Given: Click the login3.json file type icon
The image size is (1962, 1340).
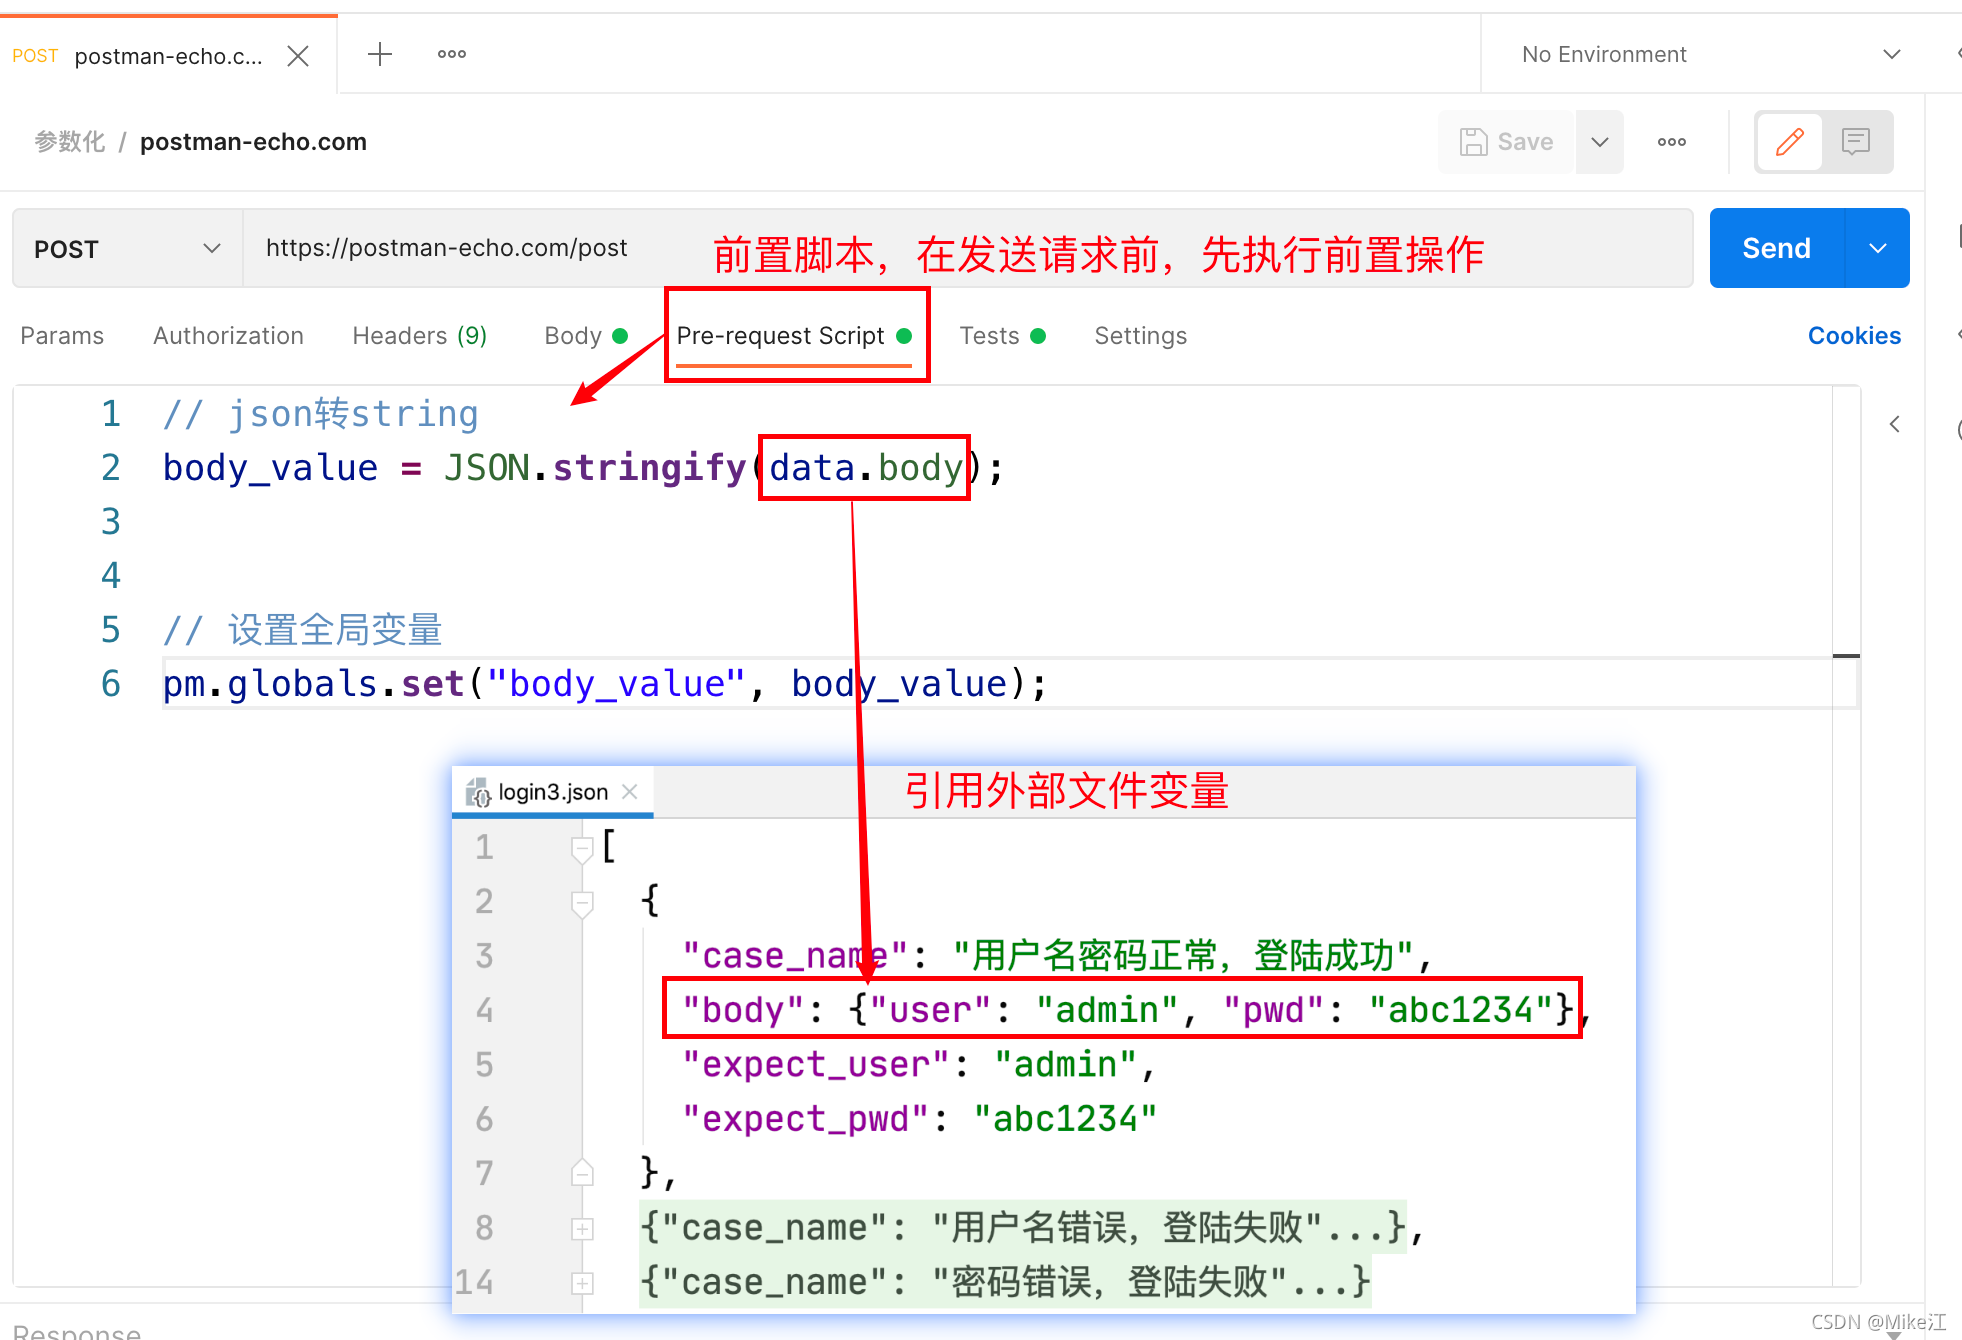Looking at the screenshot, I should point(478,793).
